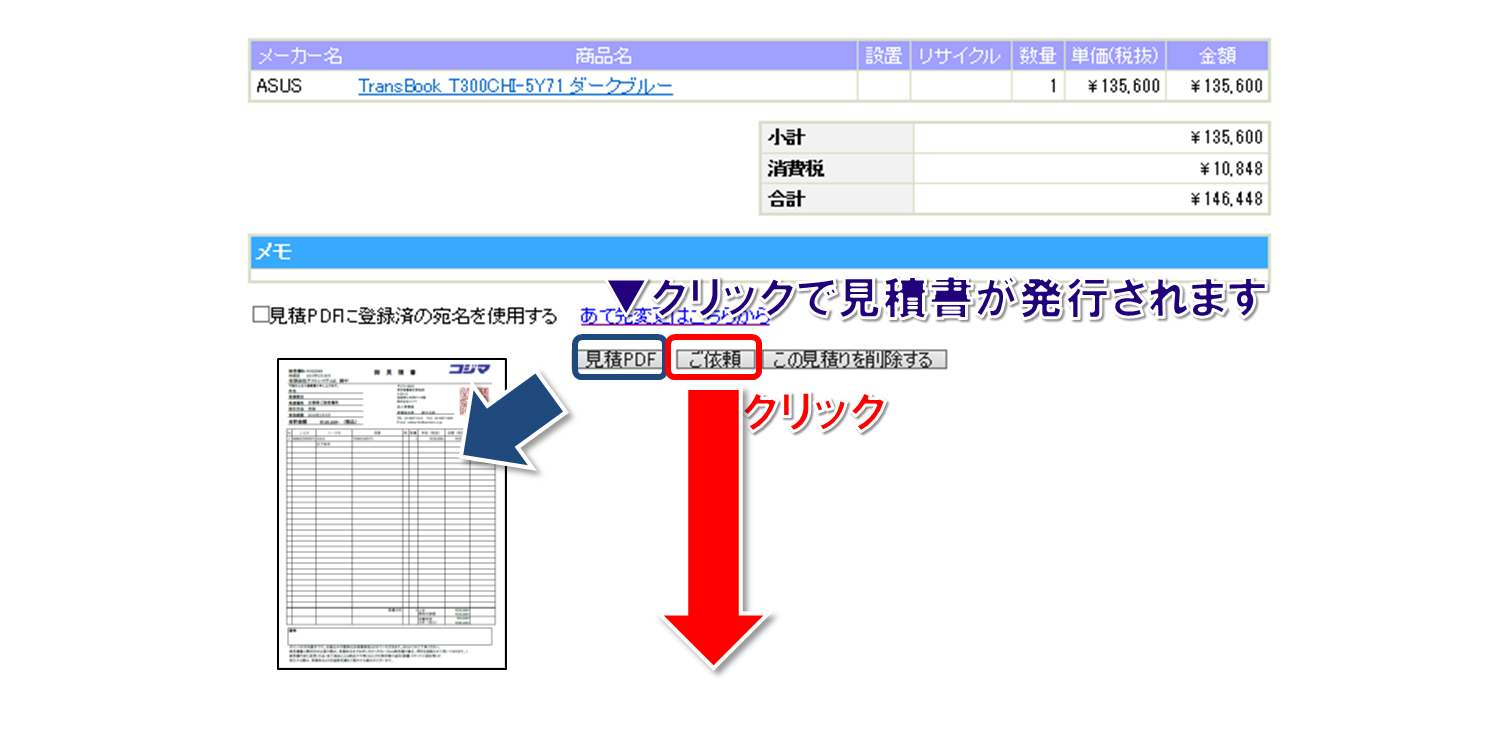Click the メモ section header
This screenshot has width=1501, height=732.
[759, 252]
